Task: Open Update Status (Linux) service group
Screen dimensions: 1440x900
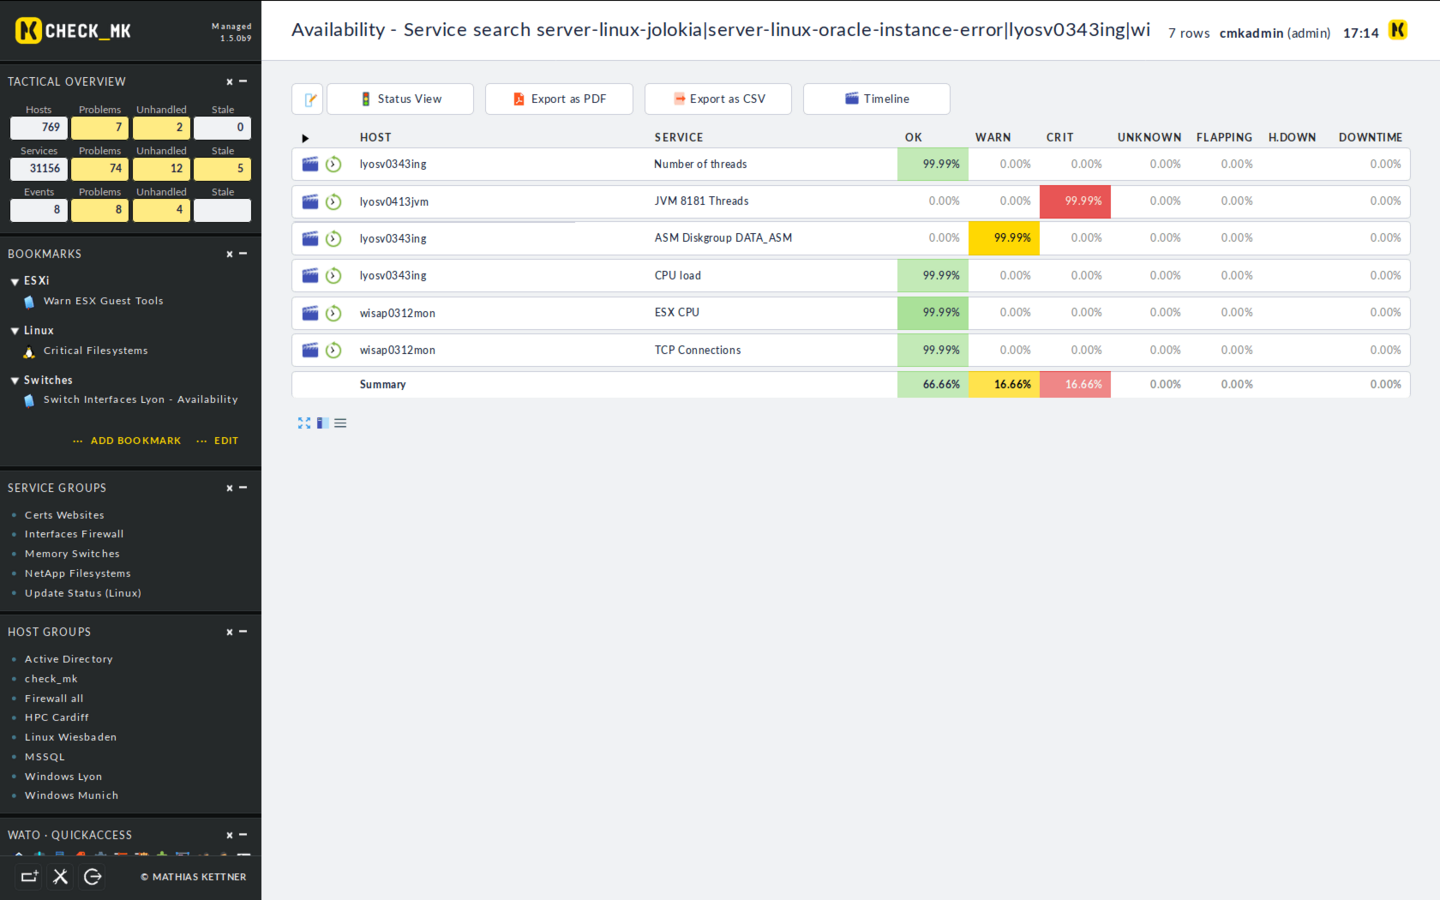Action: click(x=83, y=593)
